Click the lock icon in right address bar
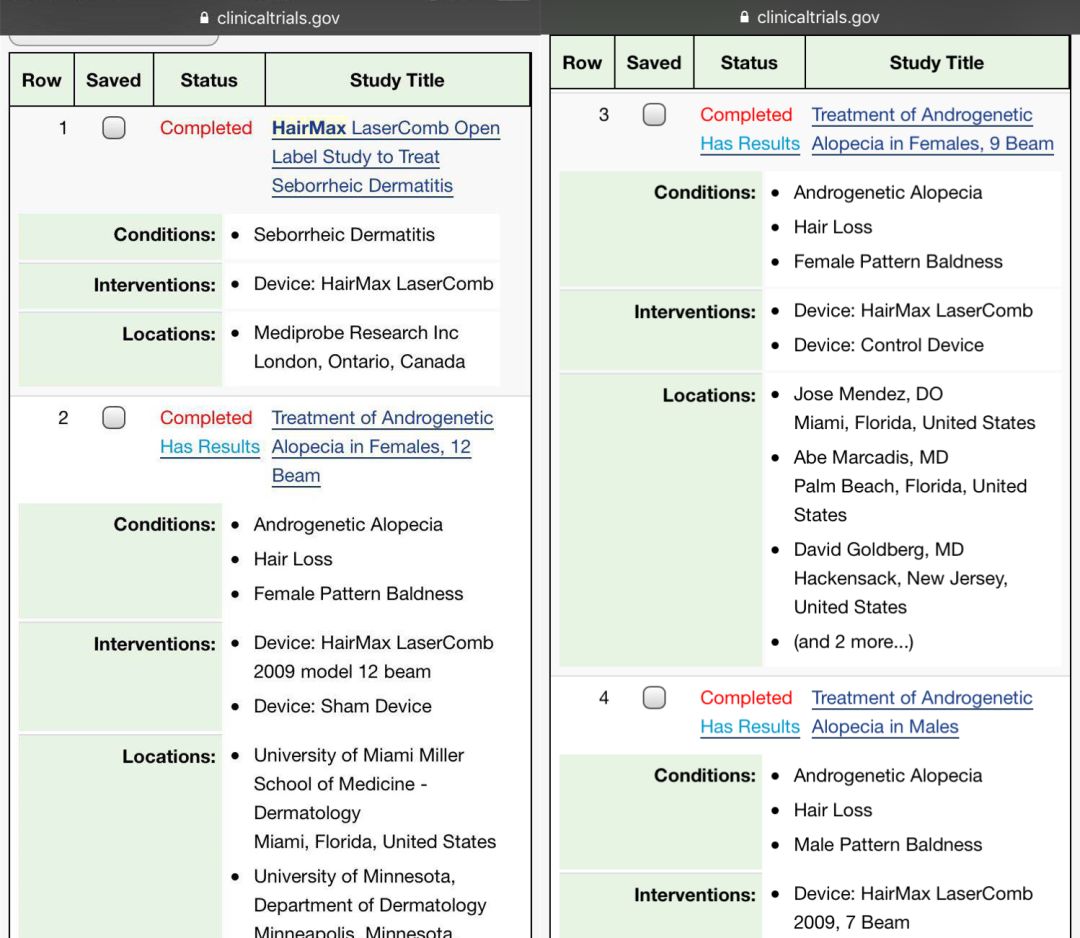1080x938 pixels. pos(744,17)
